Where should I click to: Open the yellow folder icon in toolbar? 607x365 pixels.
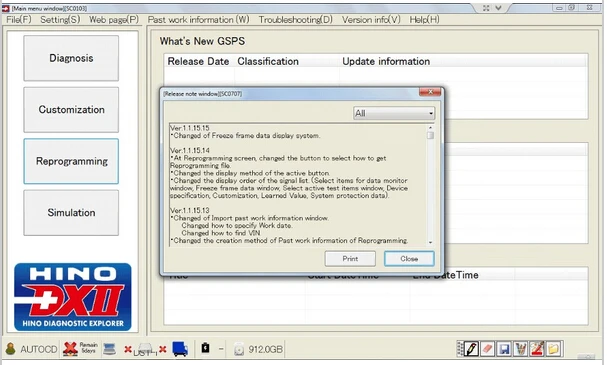[x=553, y=349]
